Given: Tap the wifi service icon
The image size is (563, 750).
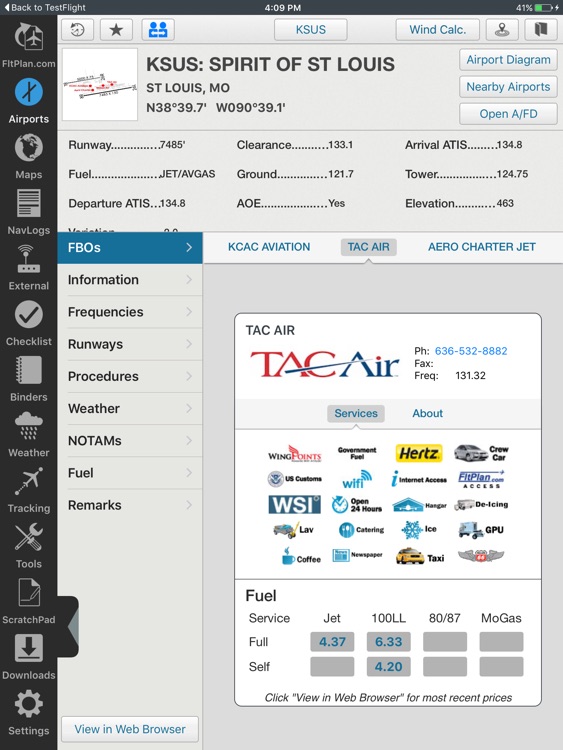Looking at the screenshot, I should pyautogui.click(x=357, y=479).
